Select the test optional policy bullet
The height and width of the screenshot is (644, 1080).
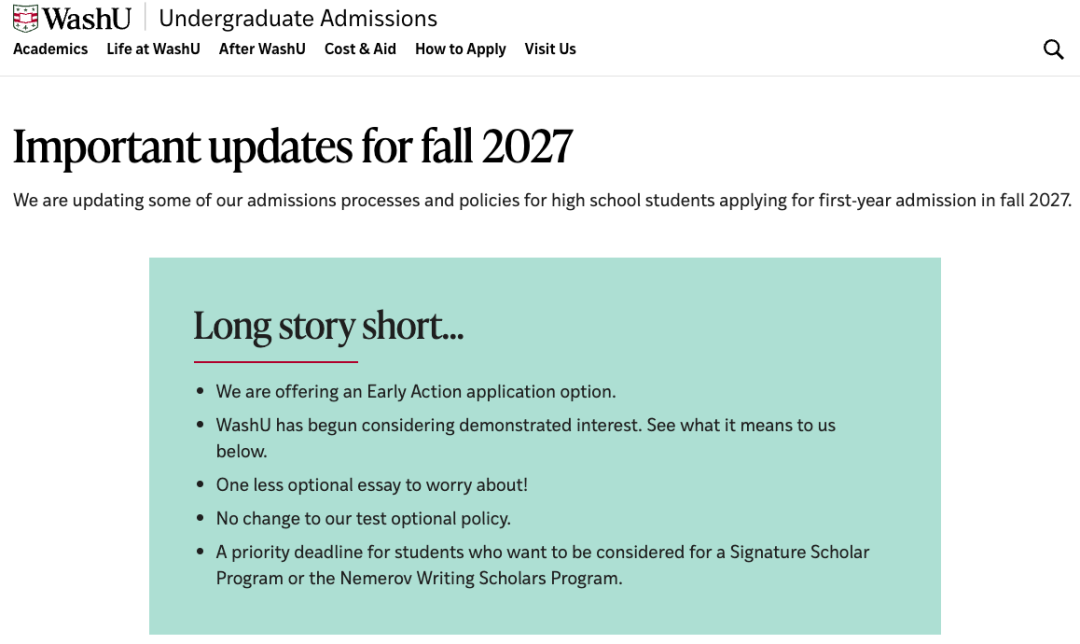363,518
